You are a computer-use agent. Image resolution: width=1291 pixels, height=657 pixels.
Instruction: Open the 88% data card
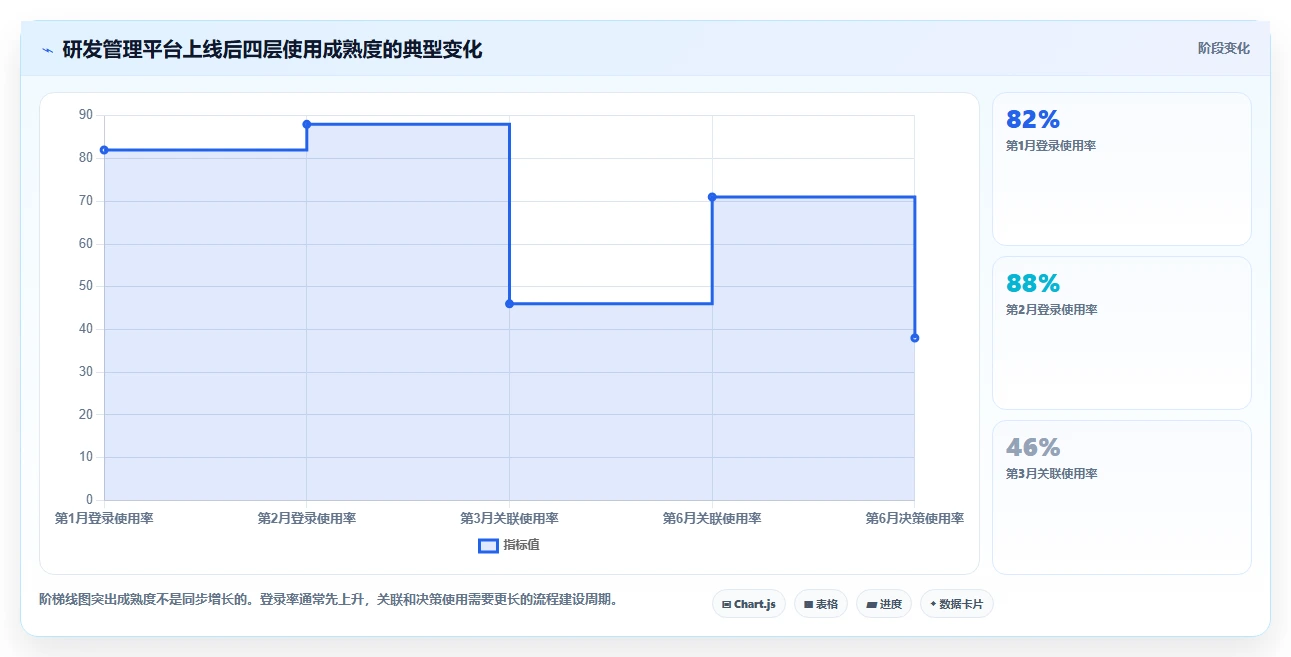point(1122,333)
